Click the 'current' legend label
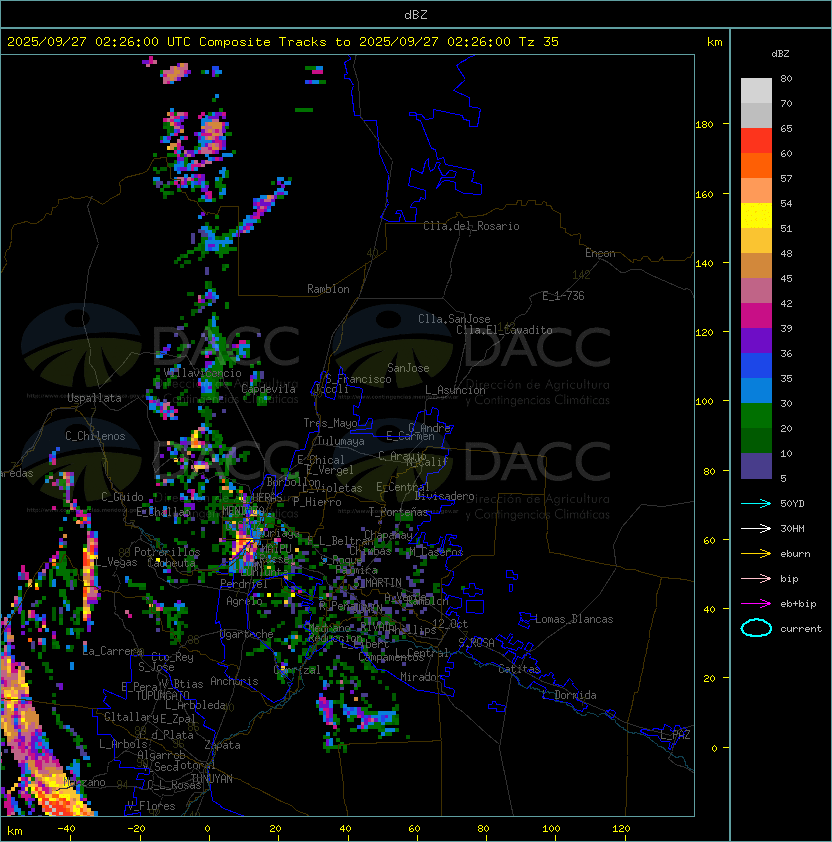832x842 pixels. coord(801,629)
